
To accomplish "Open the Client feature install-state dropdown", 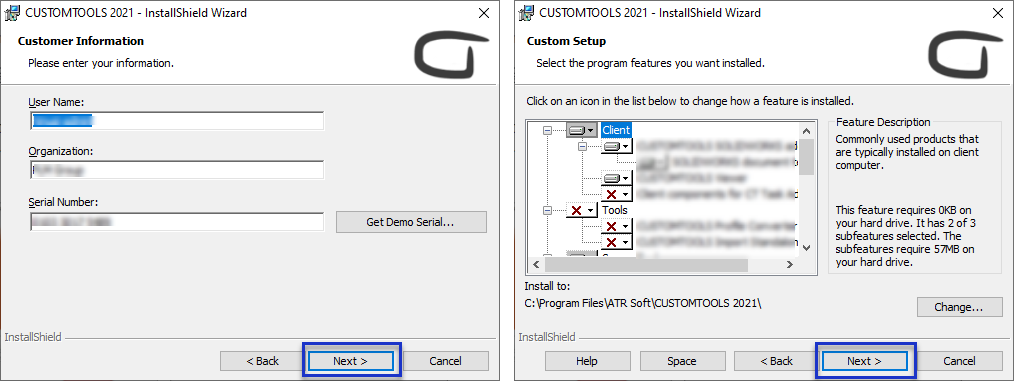I will (x=581, y=130).
